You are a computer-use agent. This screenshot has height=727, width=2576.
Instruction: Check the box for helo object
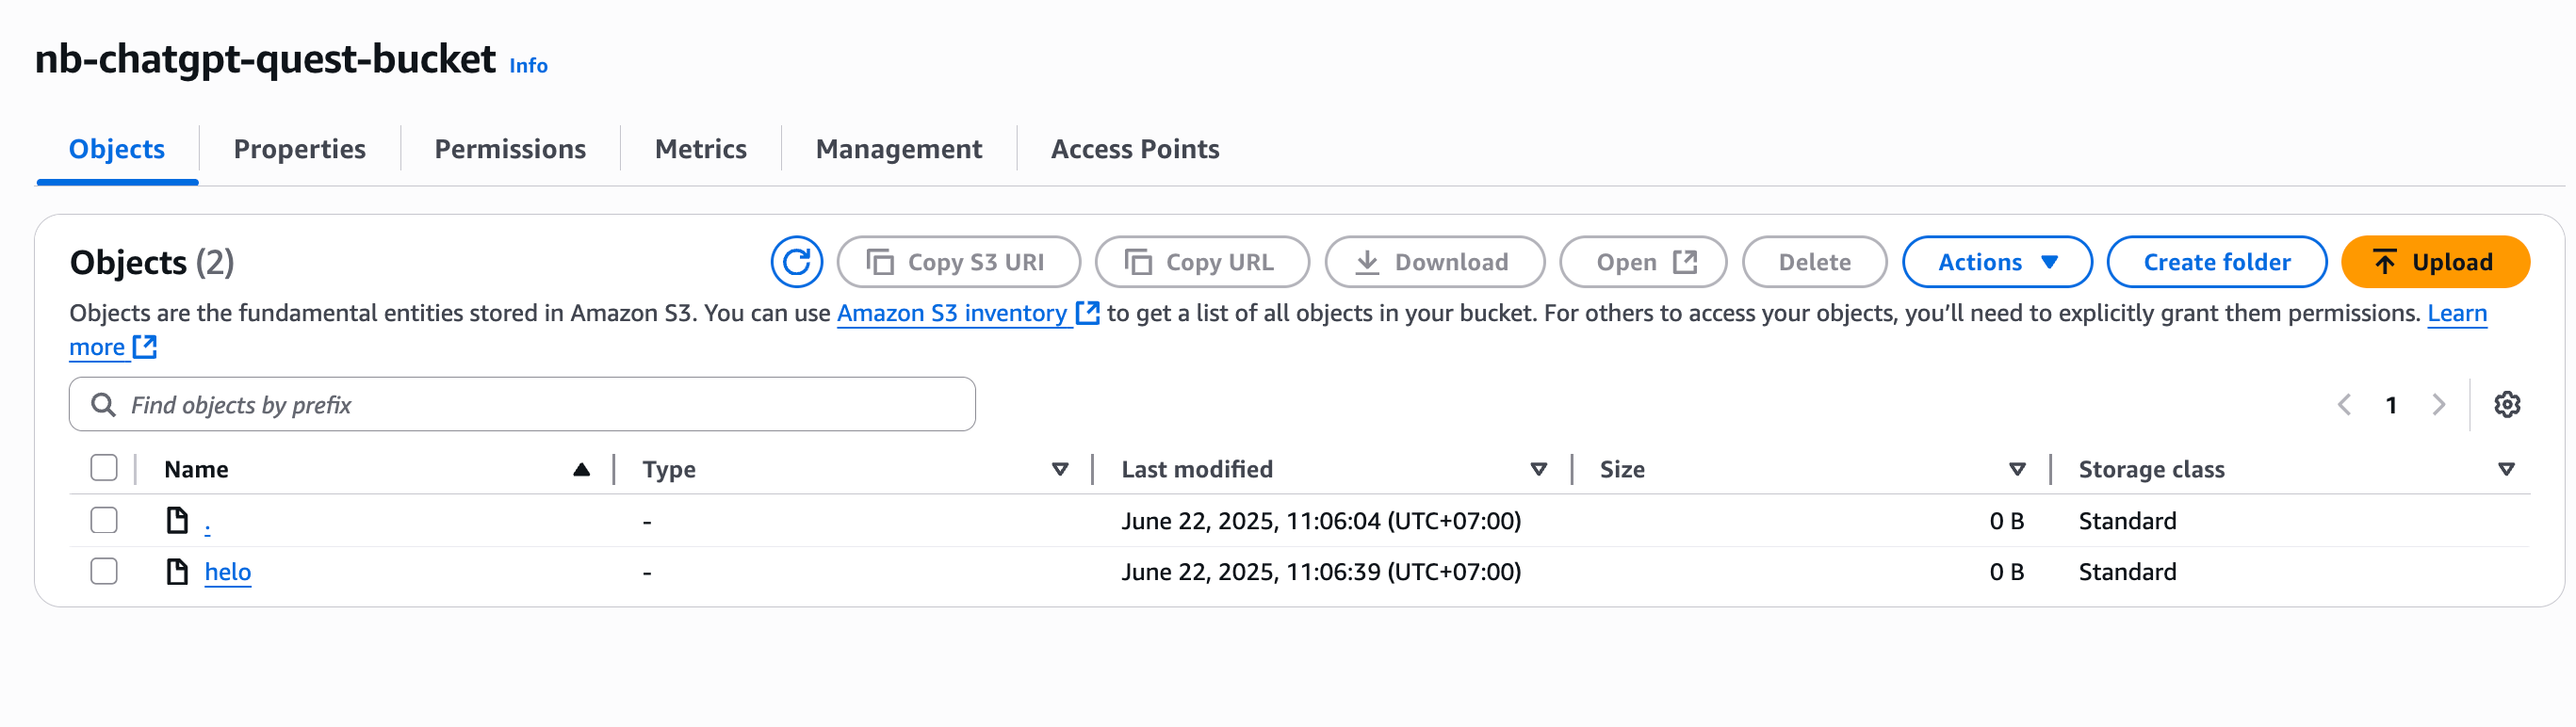coord(104,572)
